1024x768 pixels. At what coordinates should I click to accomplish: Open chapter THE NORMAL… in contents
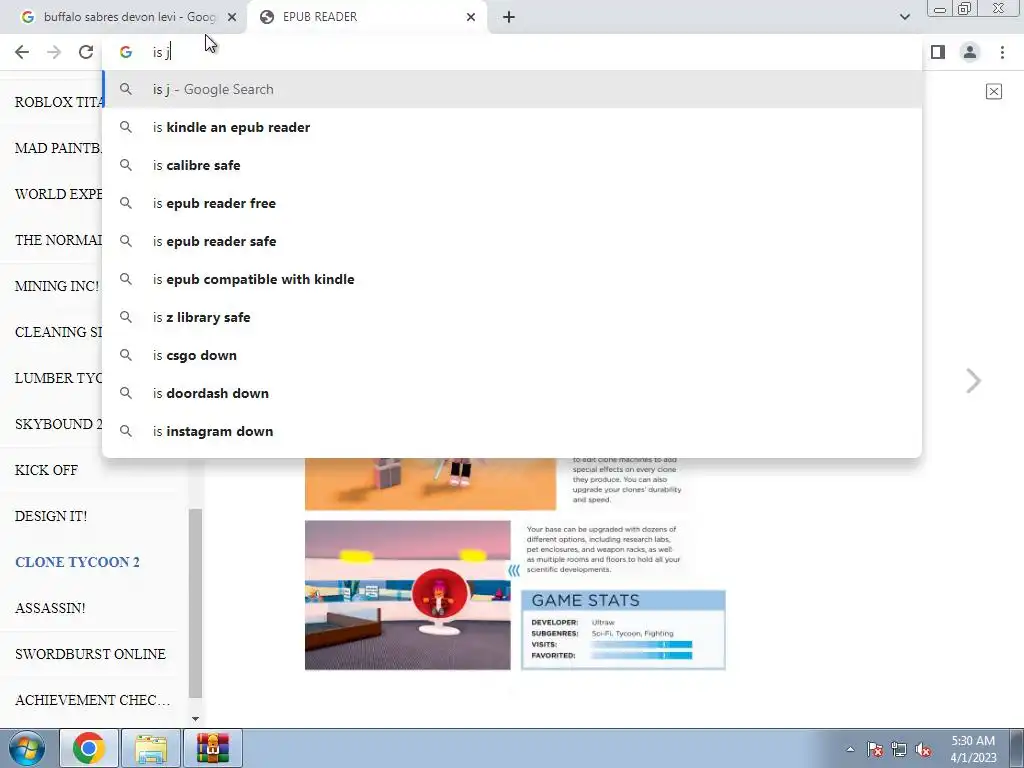click(x=59, y=240)
